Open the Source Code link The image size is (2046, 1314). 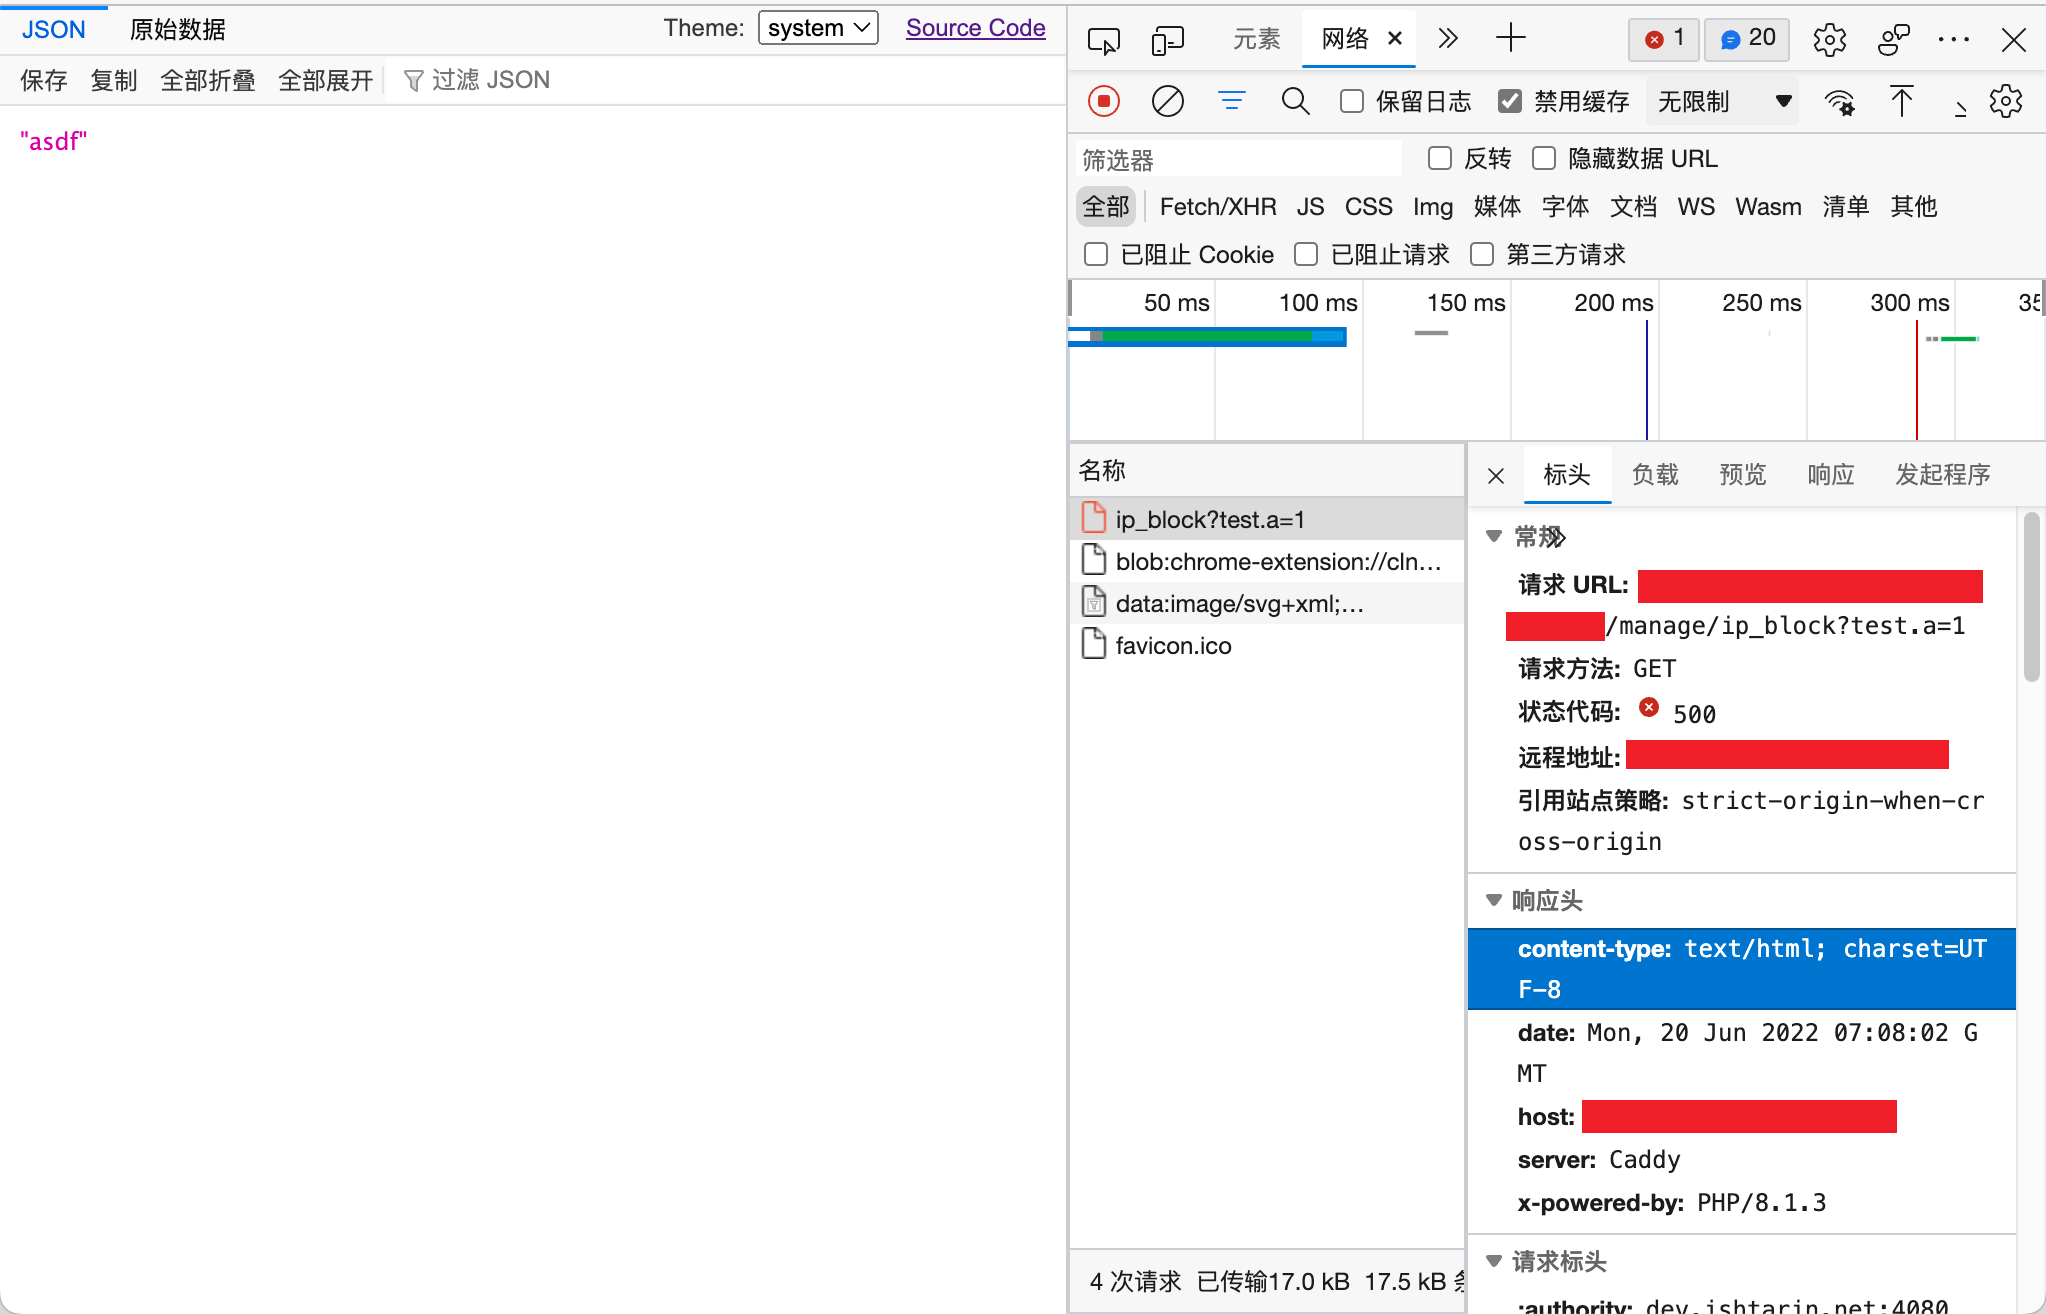pos(975,28)
